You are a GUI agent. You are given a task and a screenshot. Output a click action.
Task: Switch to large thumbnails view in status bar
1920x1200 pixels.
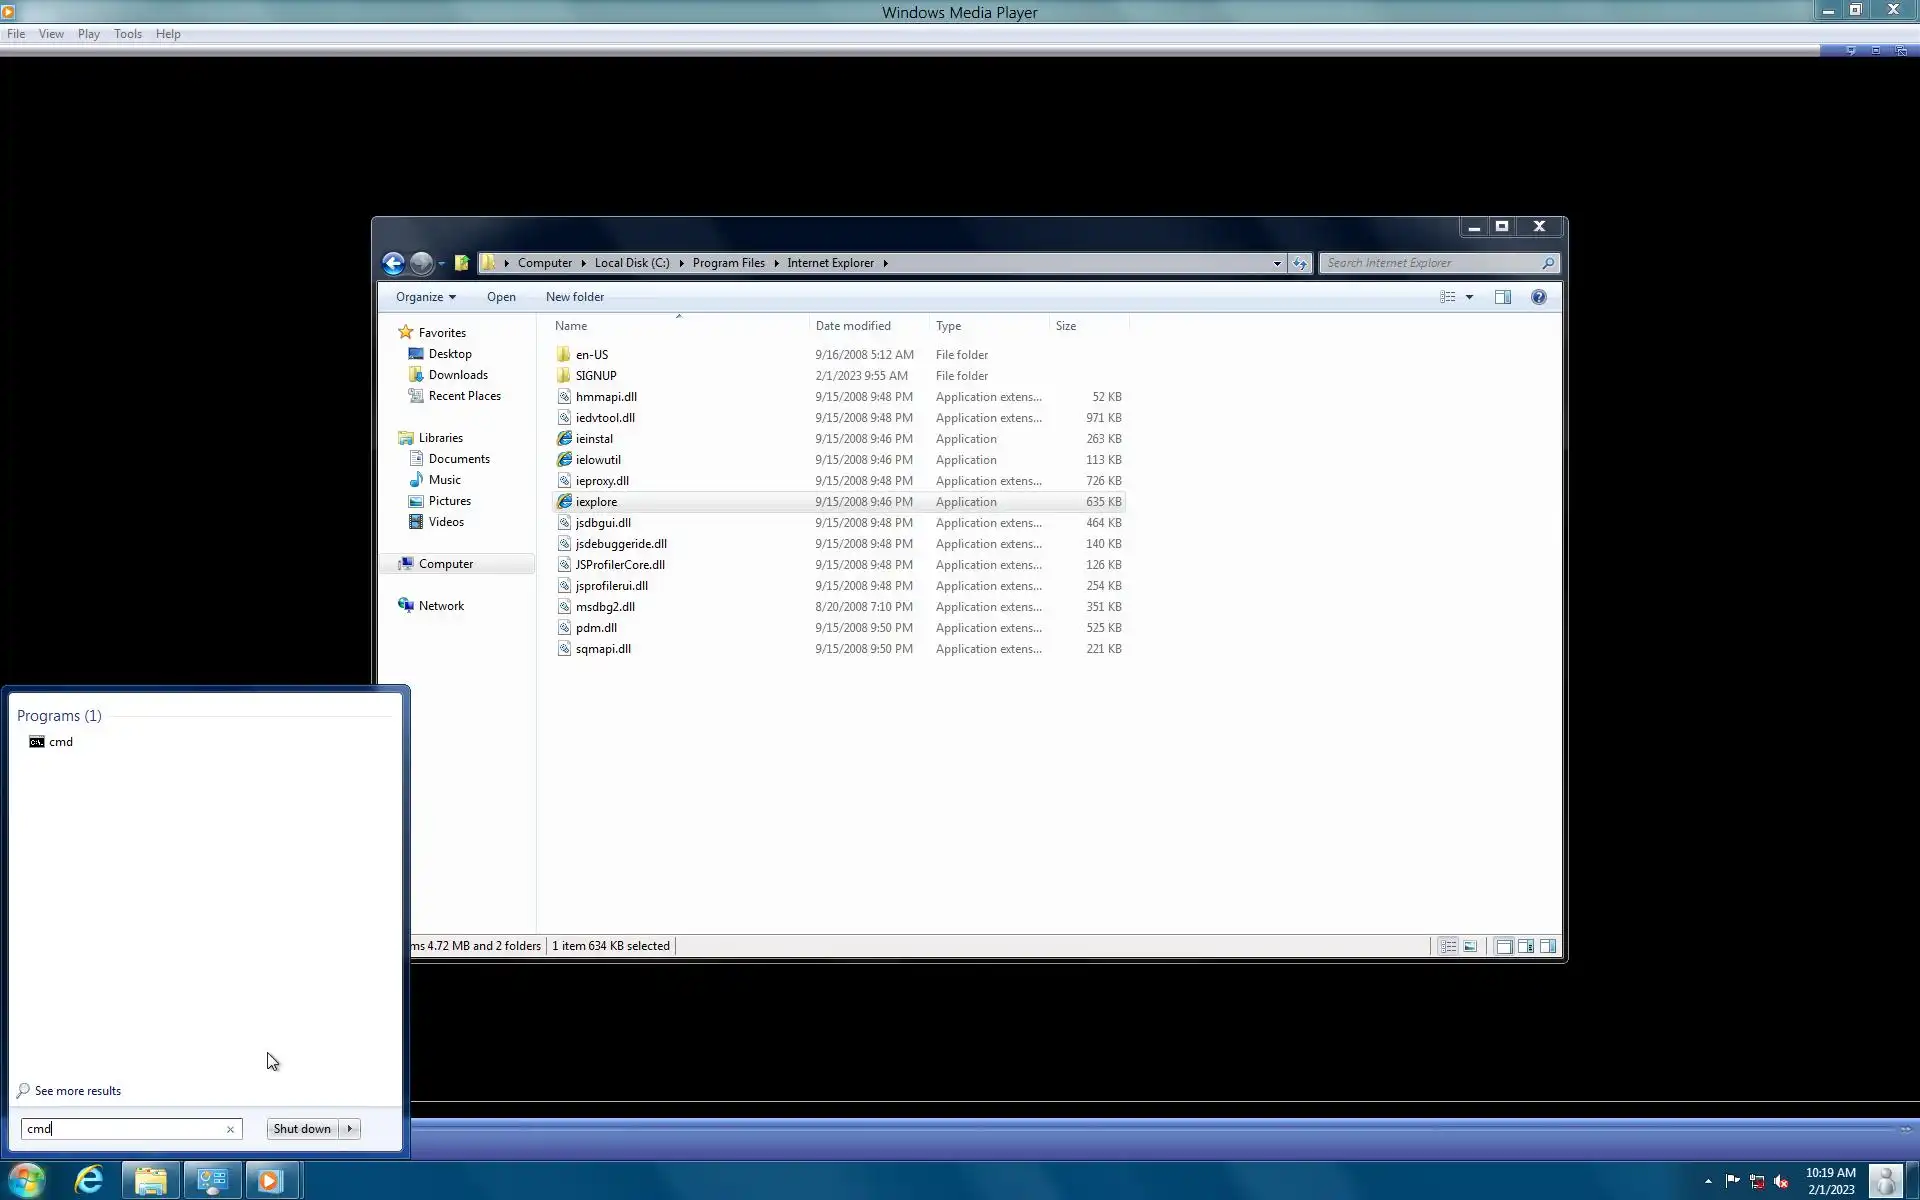pyautogui.click(x=1470, y=946)
